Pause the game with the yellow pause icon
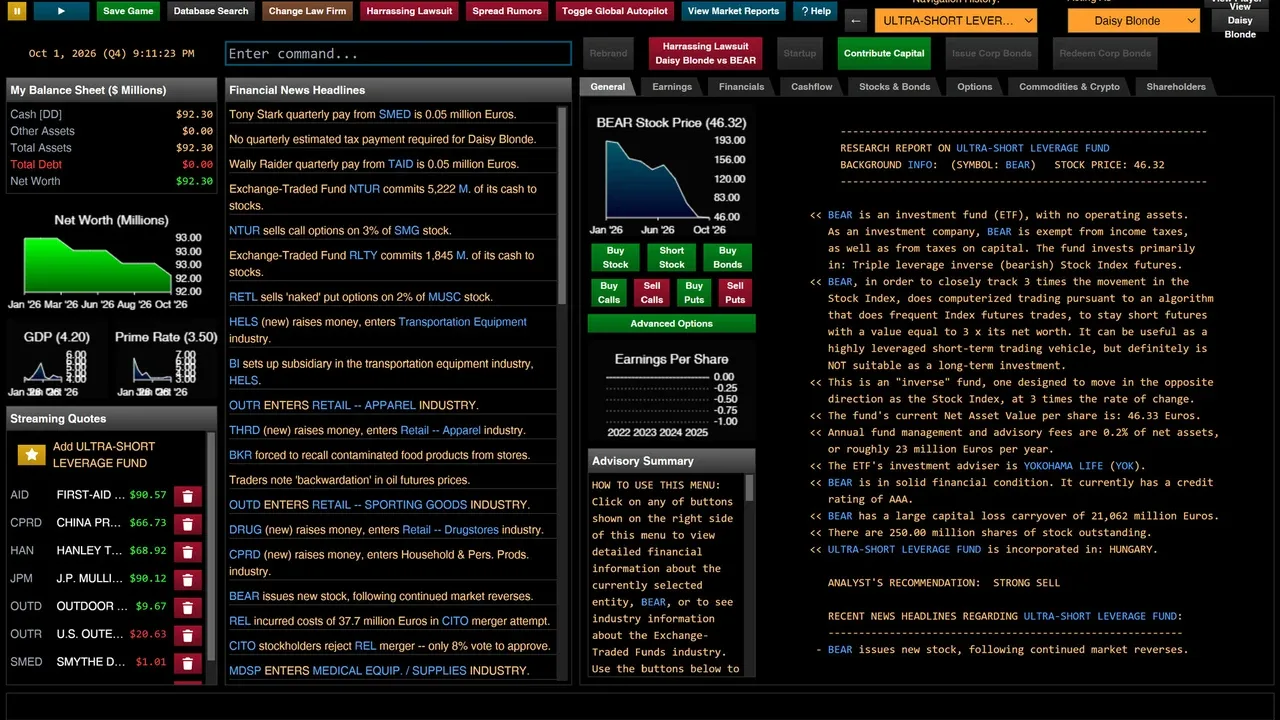Screen dimensions: 1280x720 click(17, 11)
